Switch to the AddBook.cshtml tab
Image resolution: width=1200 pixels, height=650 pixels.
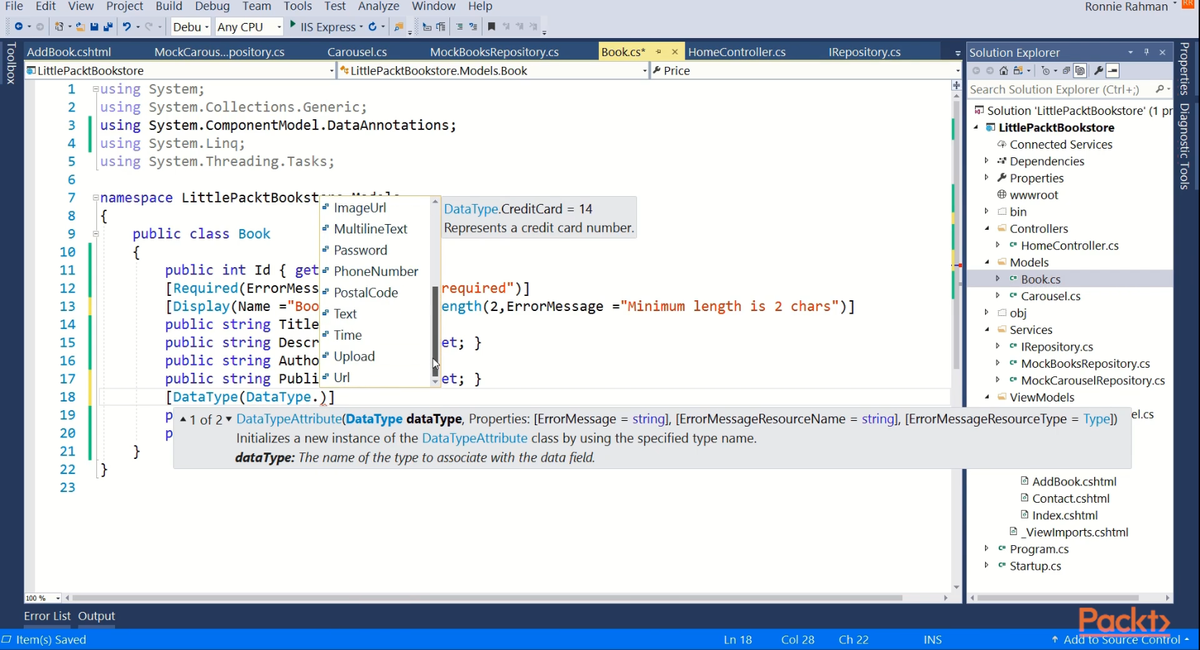(x=69, y=52)
